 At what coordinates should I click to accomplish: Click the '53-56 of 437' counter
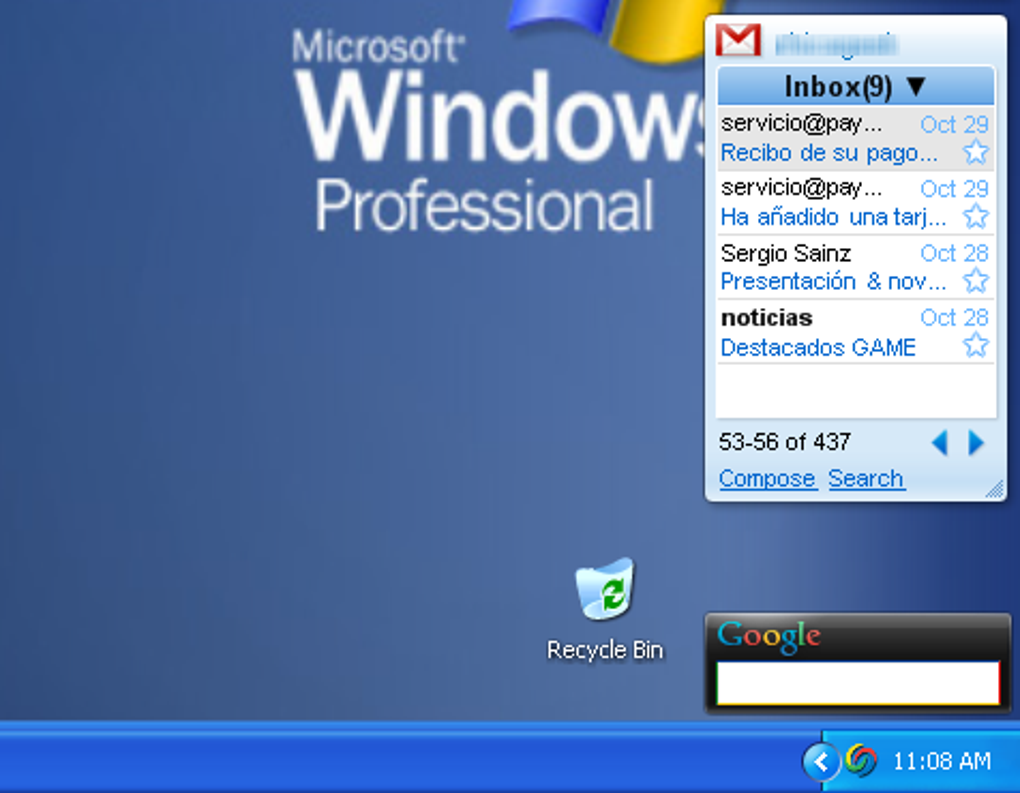[785, 442]
